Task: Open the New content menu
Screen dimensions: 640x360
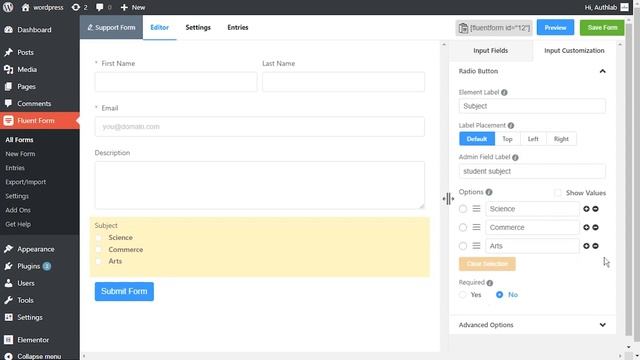Action: 133,7
